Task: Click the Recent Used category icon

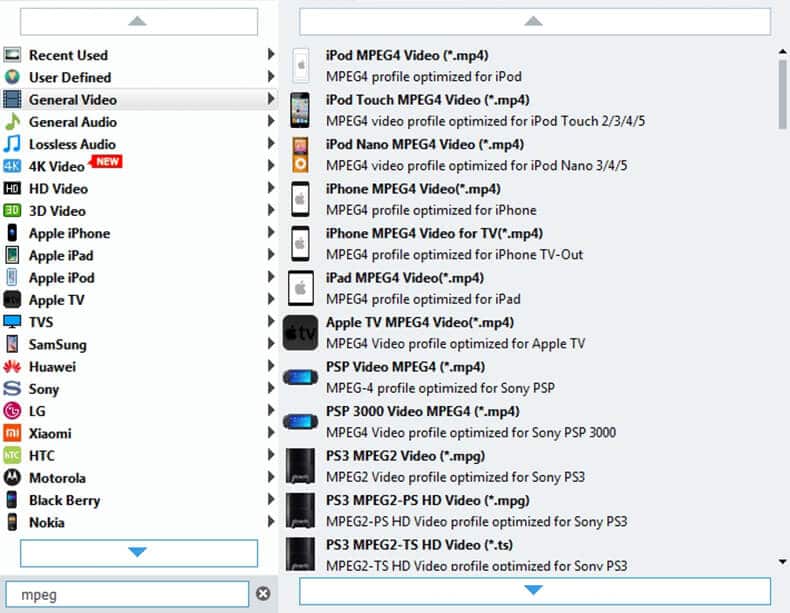Action: (12, 54)
